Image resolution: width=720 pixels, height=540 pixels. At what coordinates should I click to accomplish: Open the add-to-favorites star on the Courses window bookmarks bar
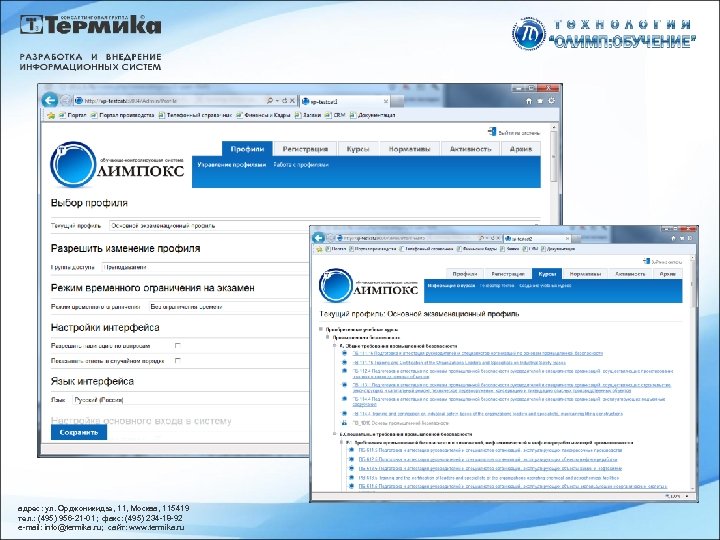[319, 249]
